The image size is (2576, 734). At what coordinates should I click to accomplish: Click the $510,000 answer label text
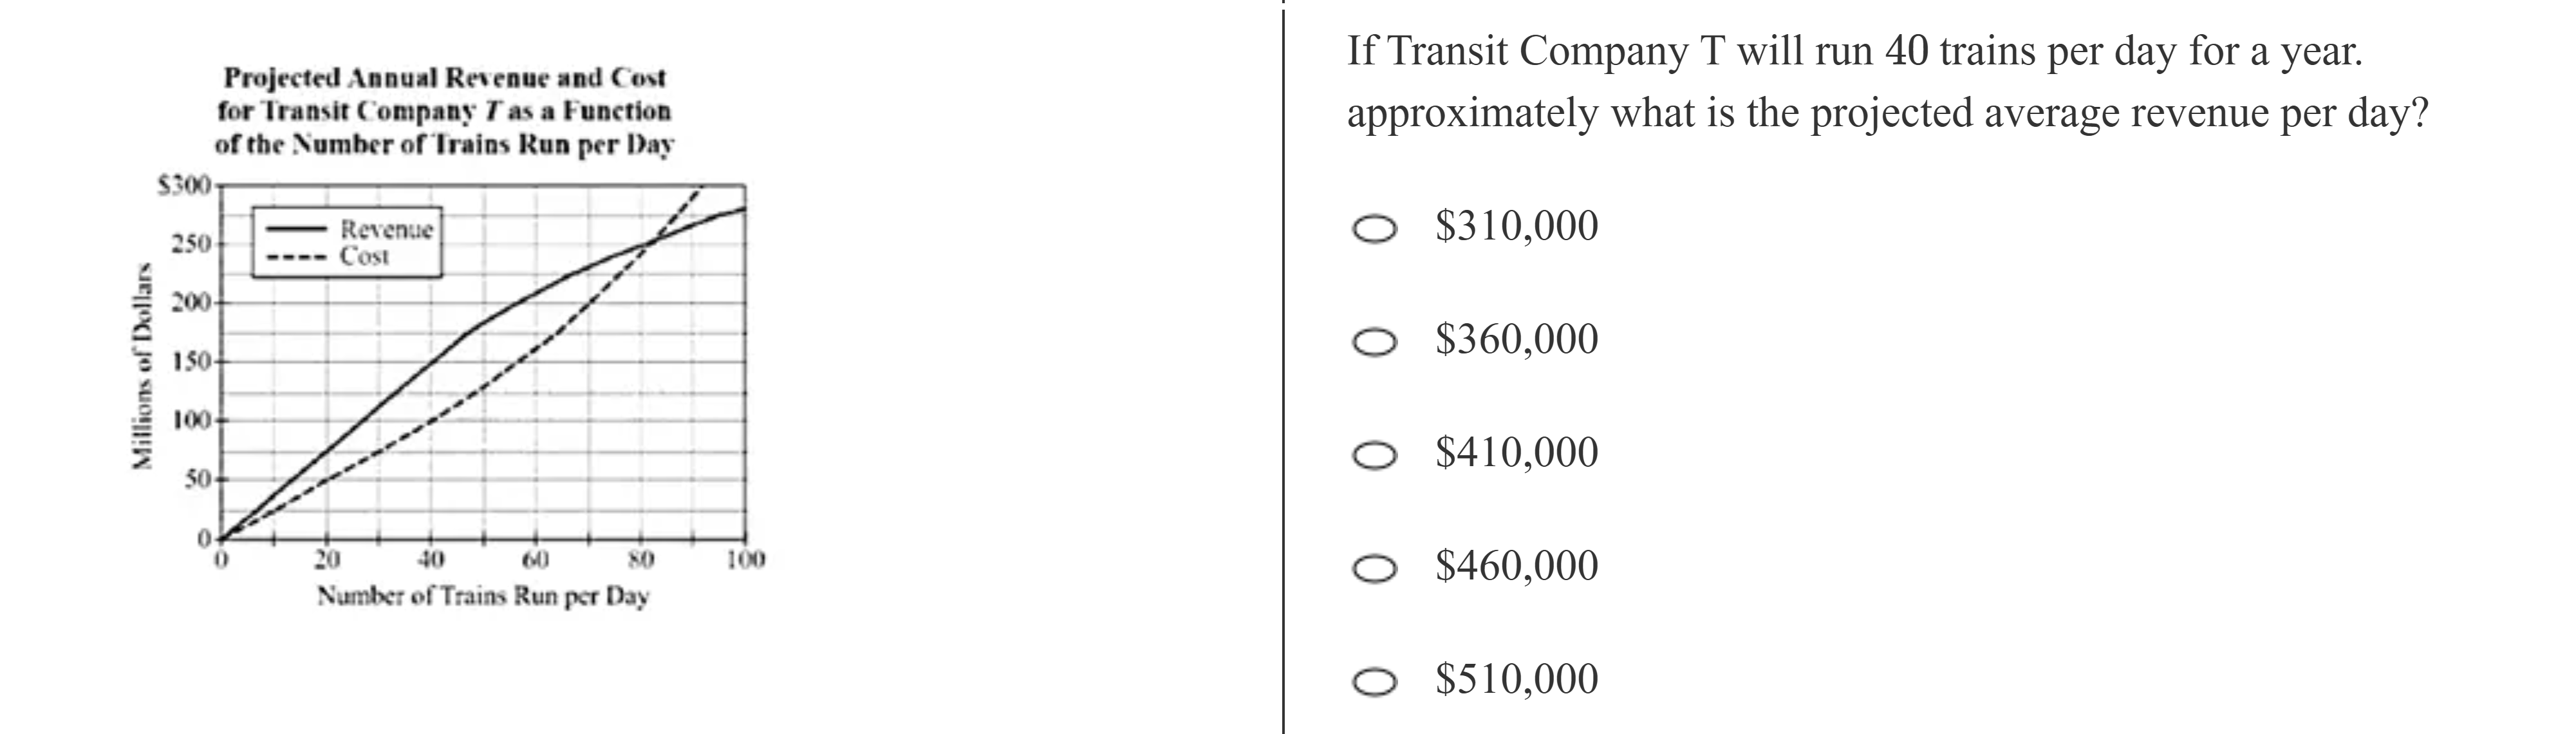[x=1516, y=678]
